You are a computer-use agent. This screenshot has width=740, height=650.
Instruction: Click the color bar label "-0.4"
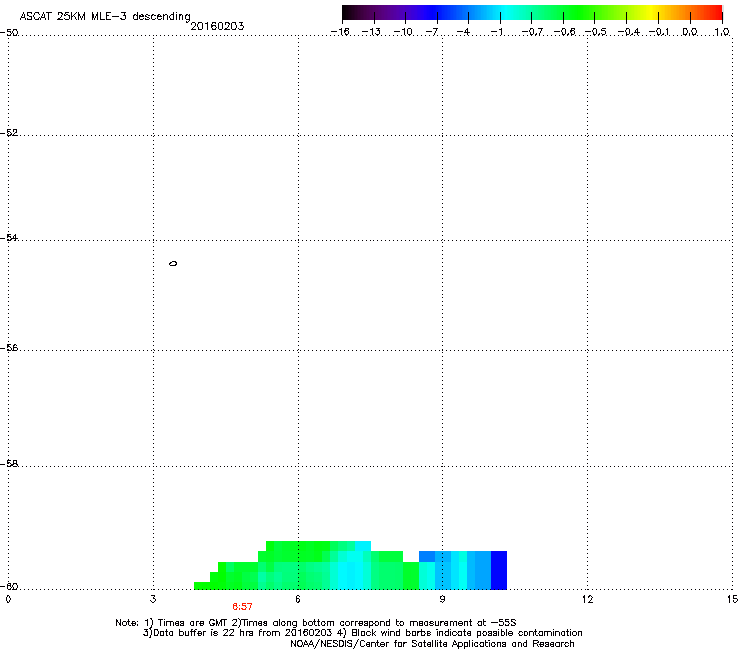click(x=628, y=32)
